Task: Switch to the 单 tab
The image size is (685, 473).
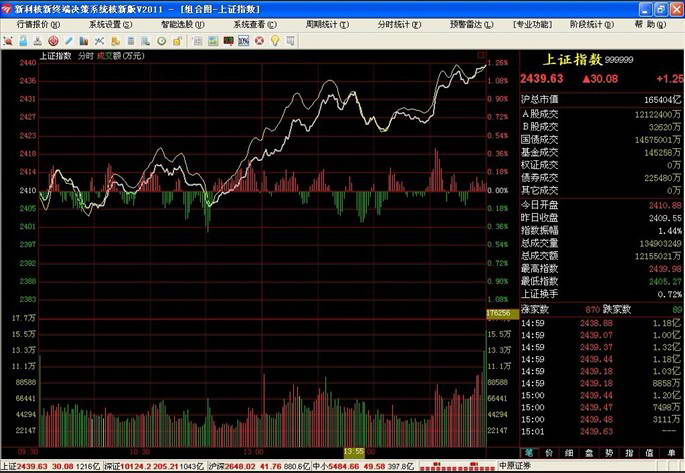Action: tap(671, 453)
